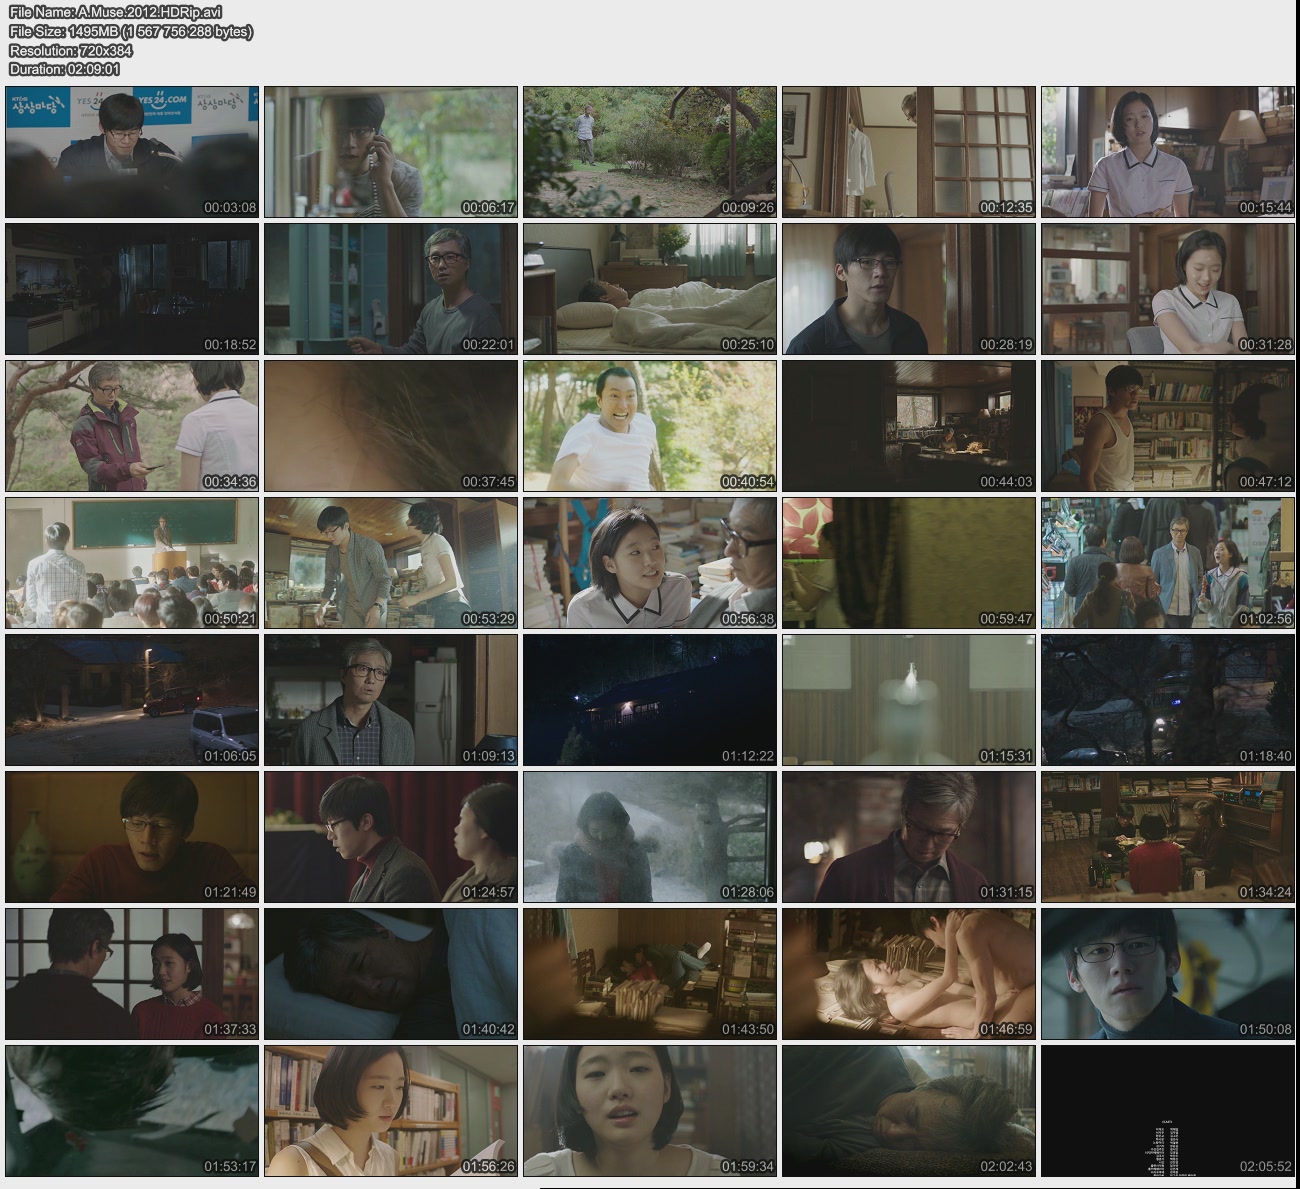Open the laughing man frame at 00:40:54

(650, 426)
